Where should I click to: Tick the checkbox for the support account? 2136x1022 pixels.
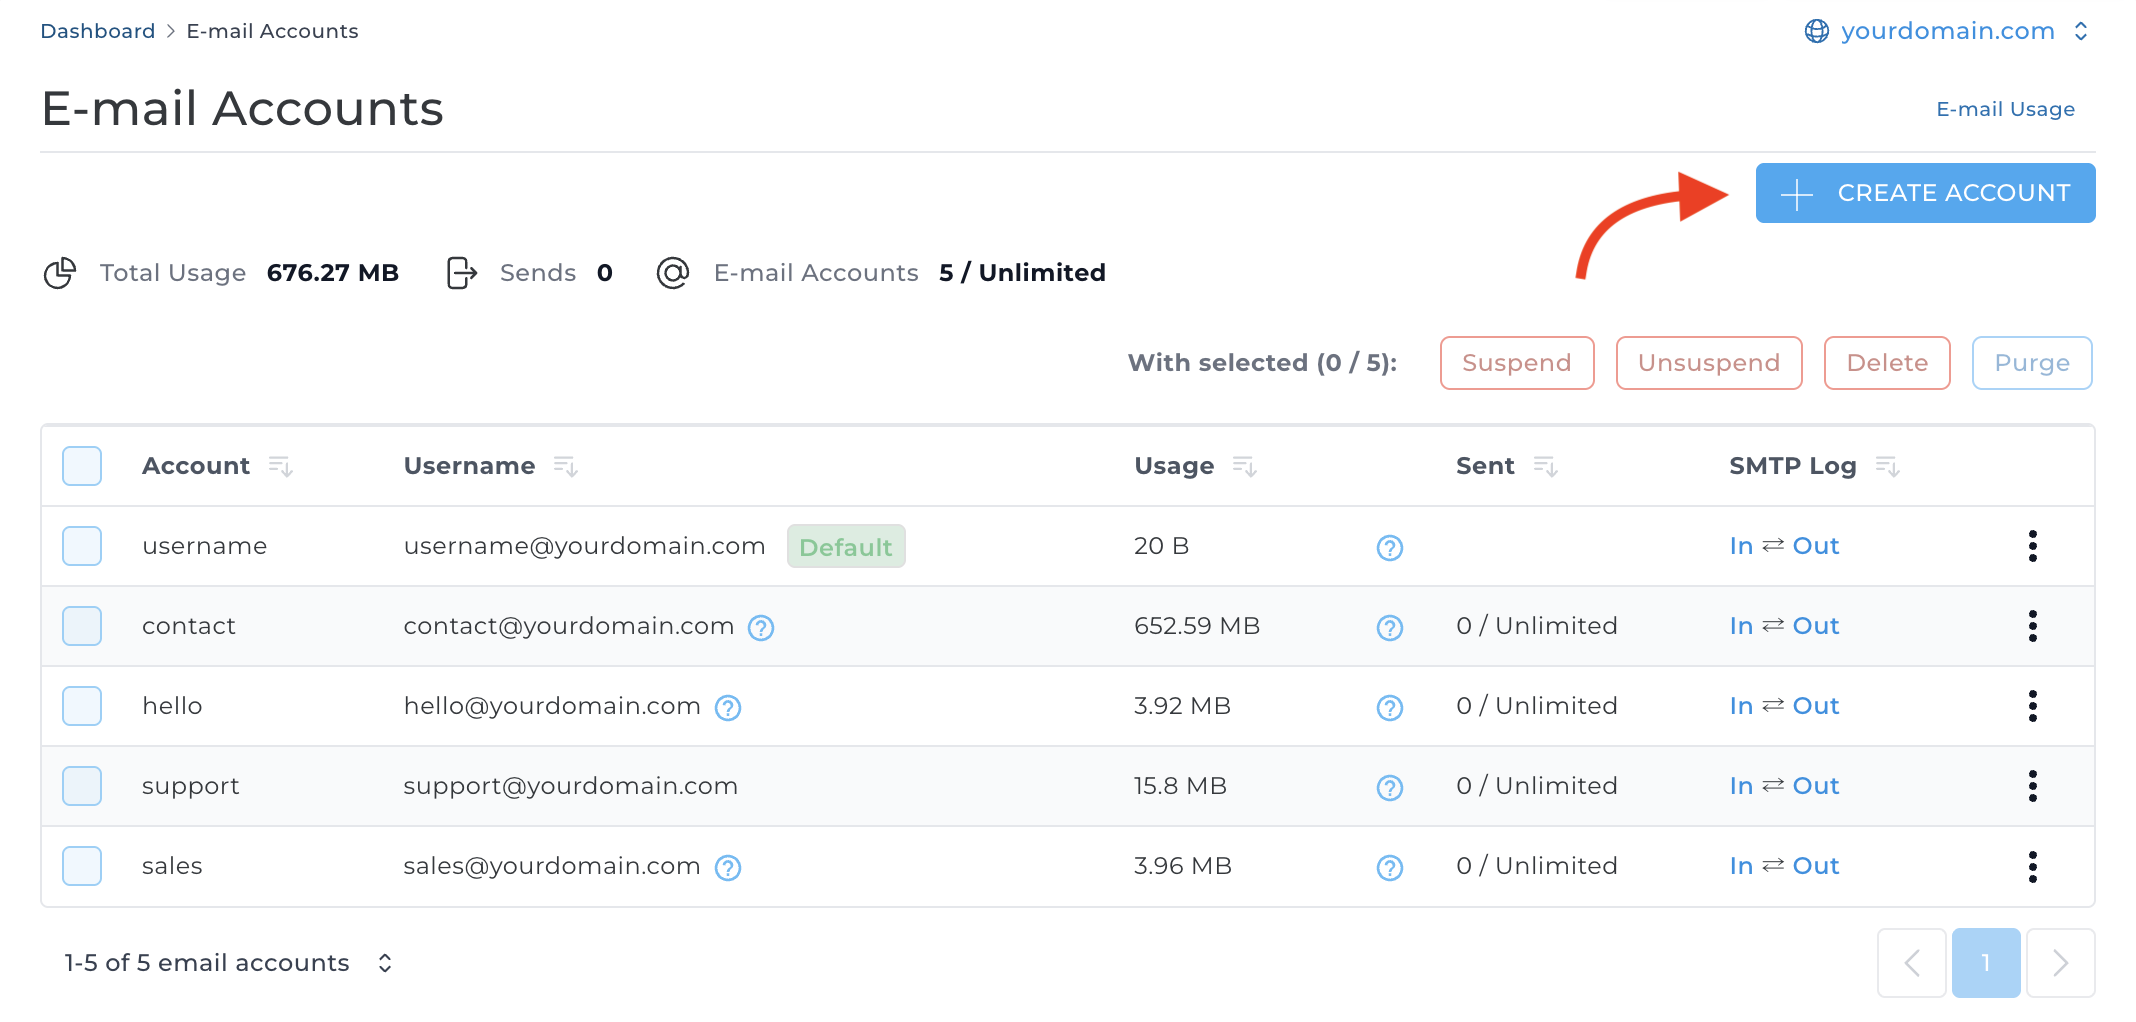click(82, 786)
